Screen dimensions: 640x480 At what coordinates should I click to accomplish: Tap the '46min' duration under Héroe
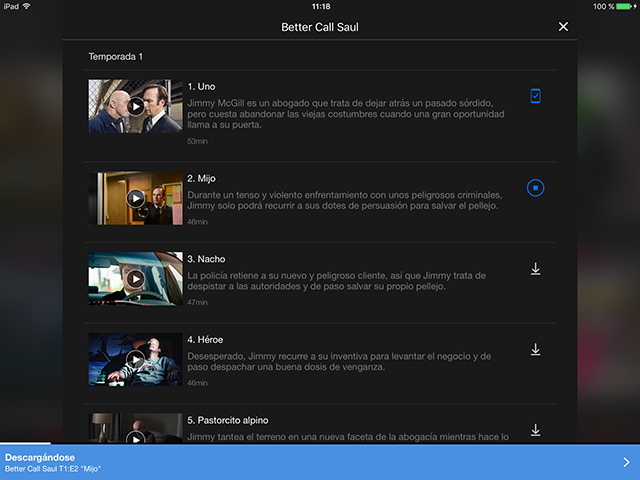pyautogui.click(x=198, y=383)
